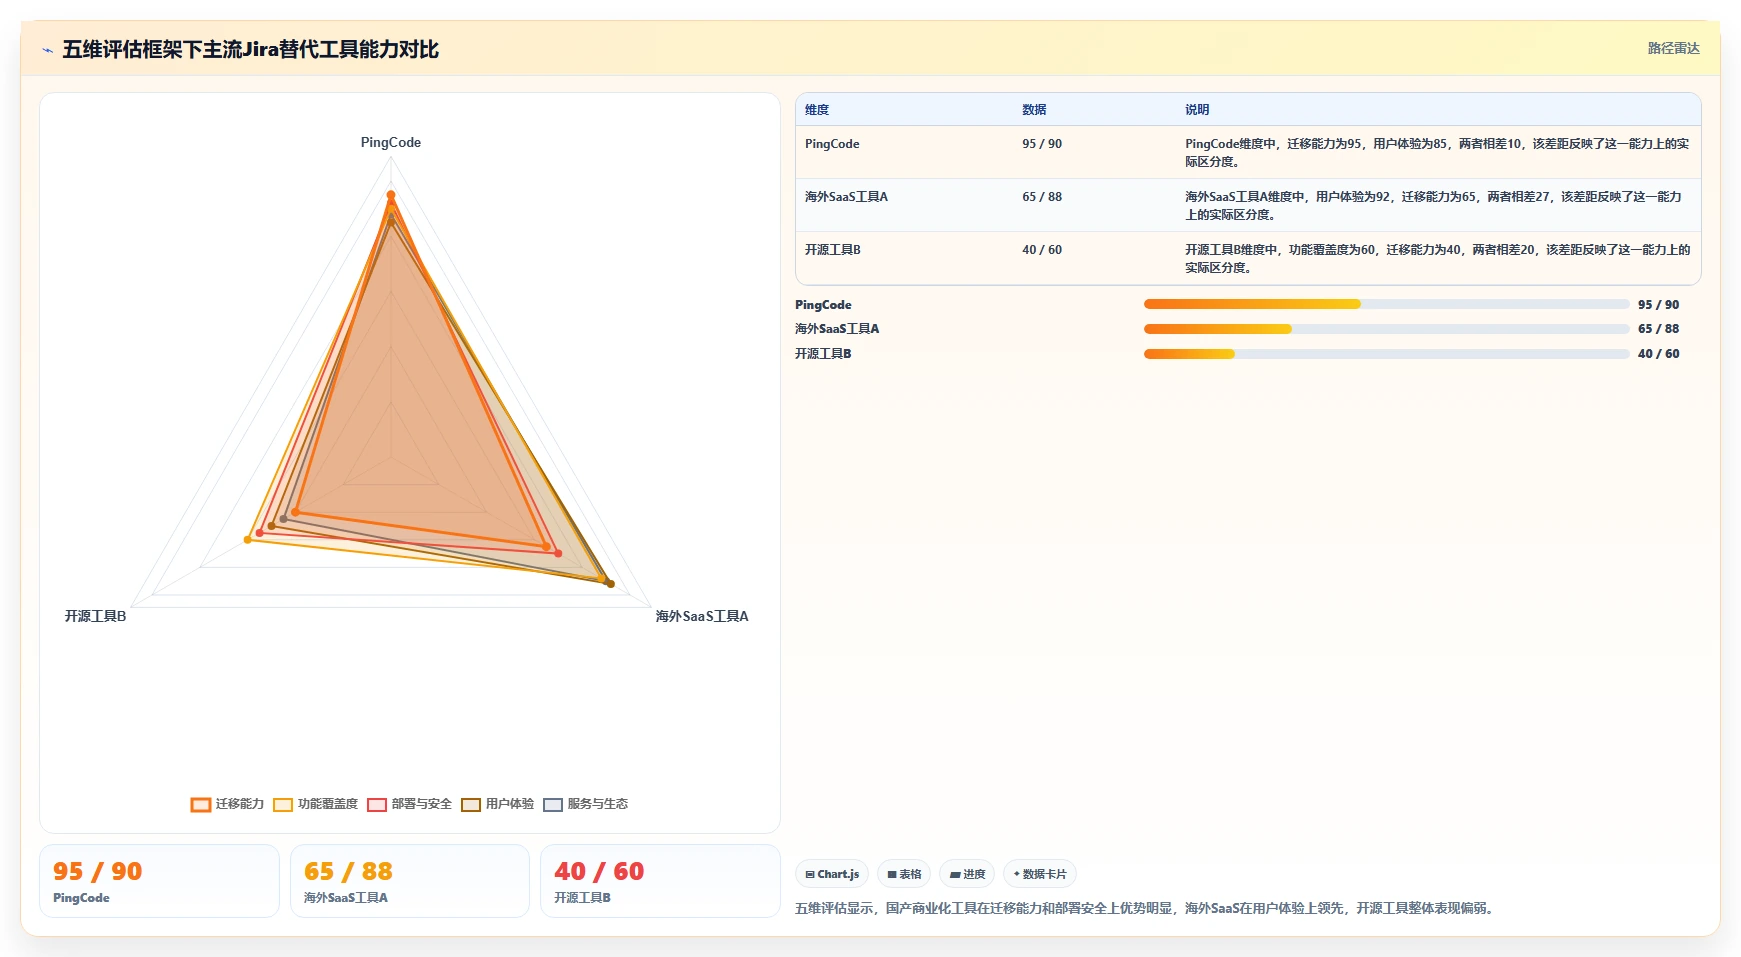Click the PingCode axis label on radar

pos(391,143)
